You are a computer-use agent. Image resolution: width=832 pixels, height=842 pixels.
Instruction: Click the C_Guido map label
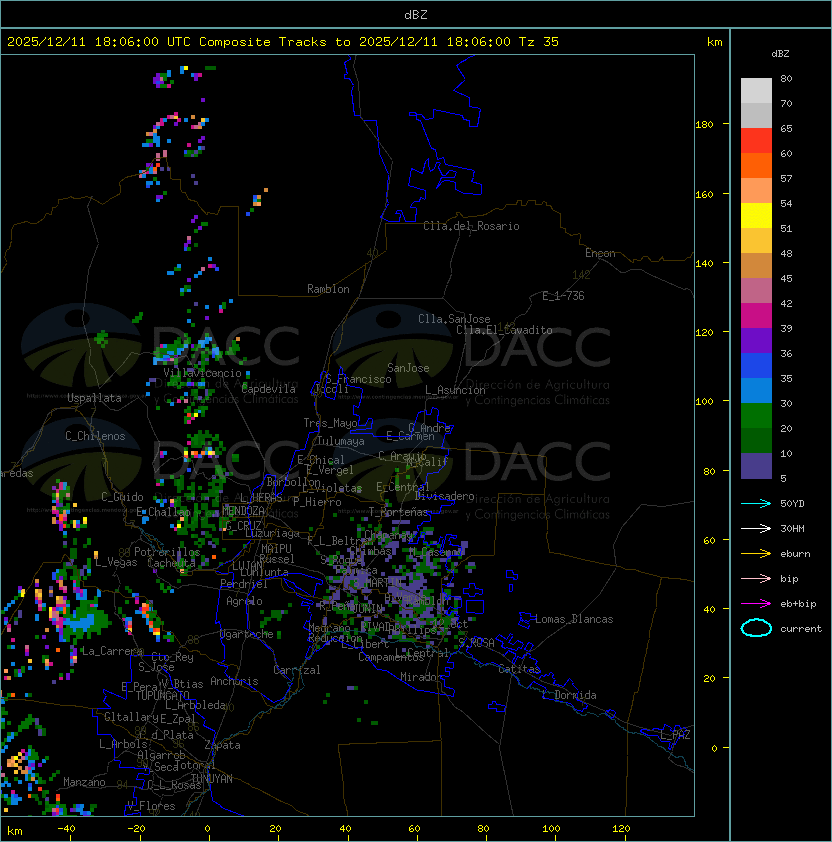tap(122, 497)
